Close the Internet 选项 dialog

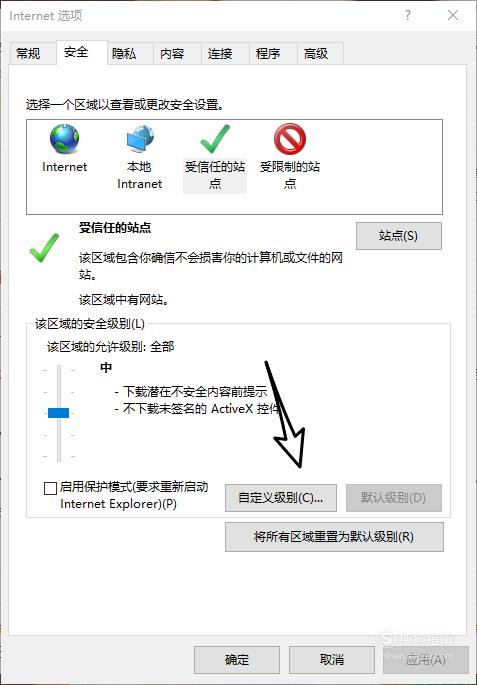pyautogui.click(x=453, y=15)
